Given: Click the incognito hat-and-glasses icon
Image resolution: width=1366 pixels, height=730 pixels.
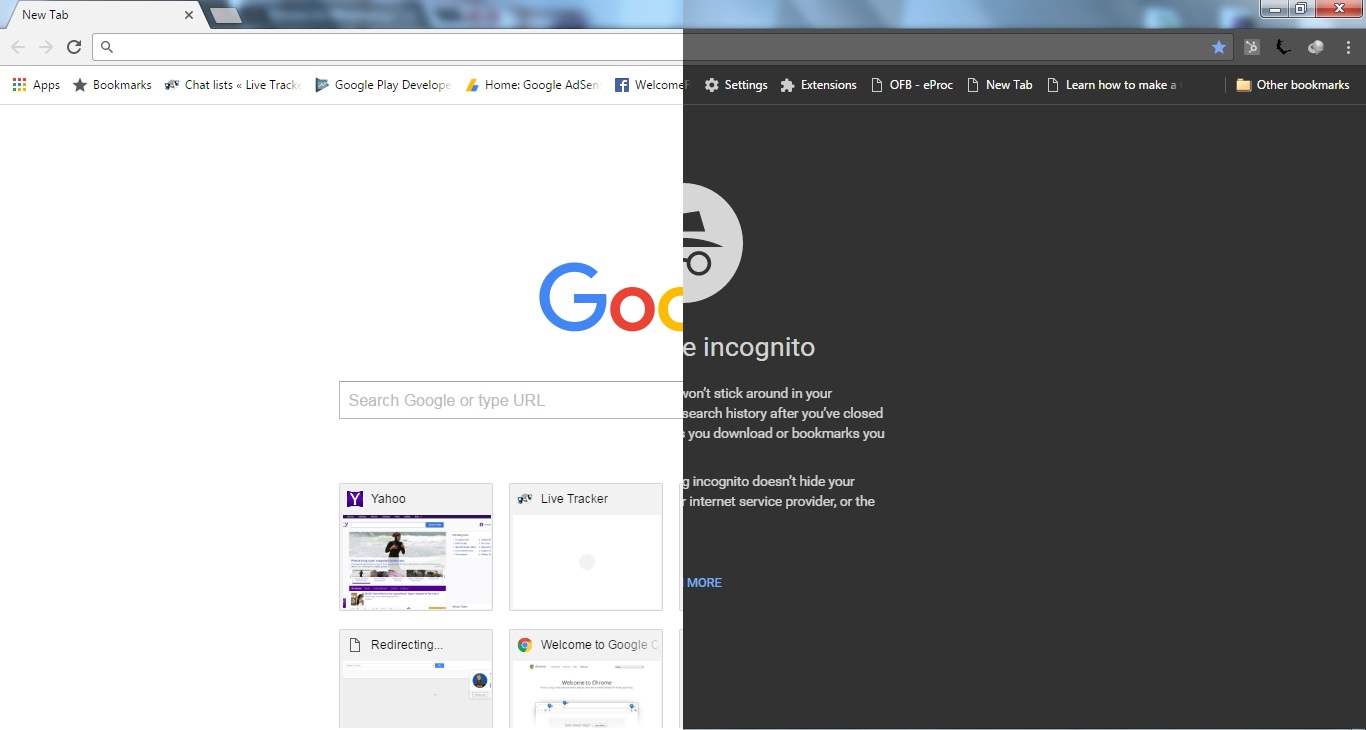Looking at the screenshot, I should click(713, 243).
